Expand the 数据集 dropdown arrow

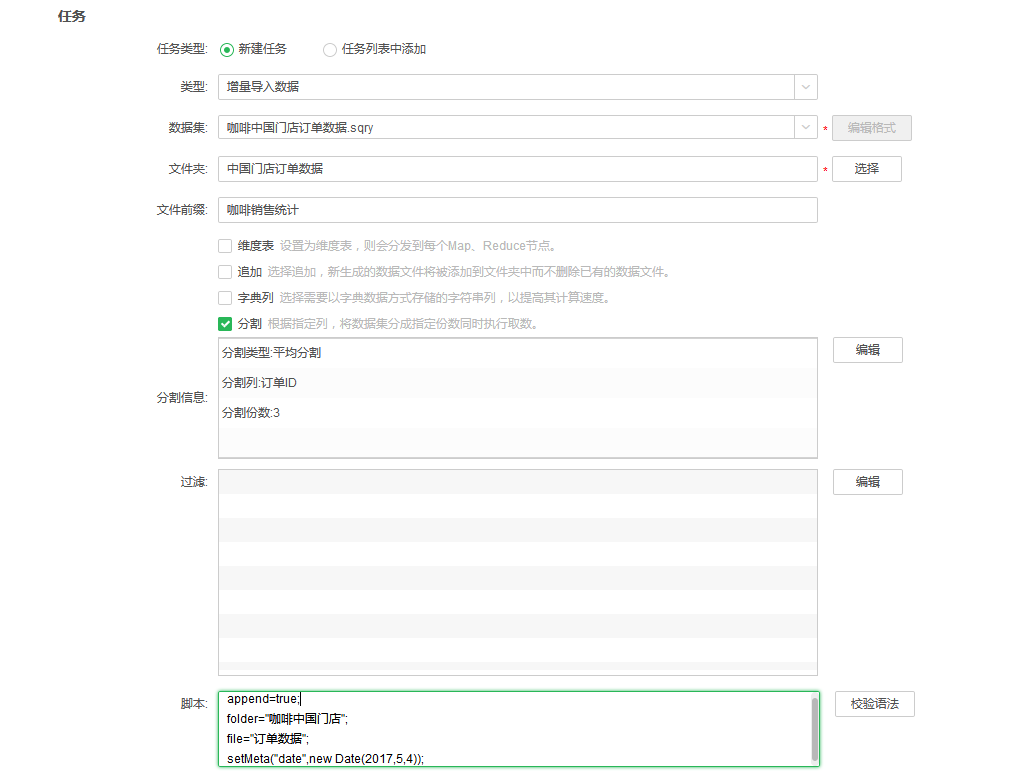pyautogui.click(x=806, y=128)
